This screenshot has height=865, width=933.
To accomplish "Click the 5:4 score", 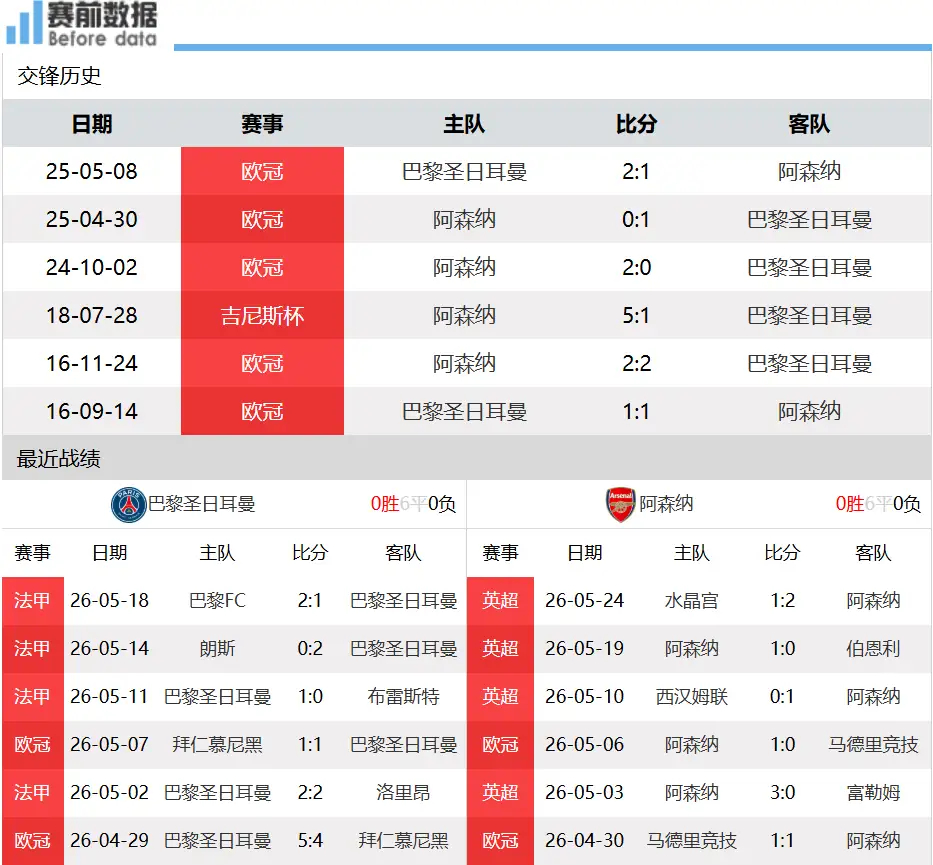I will tap(310, 841).
